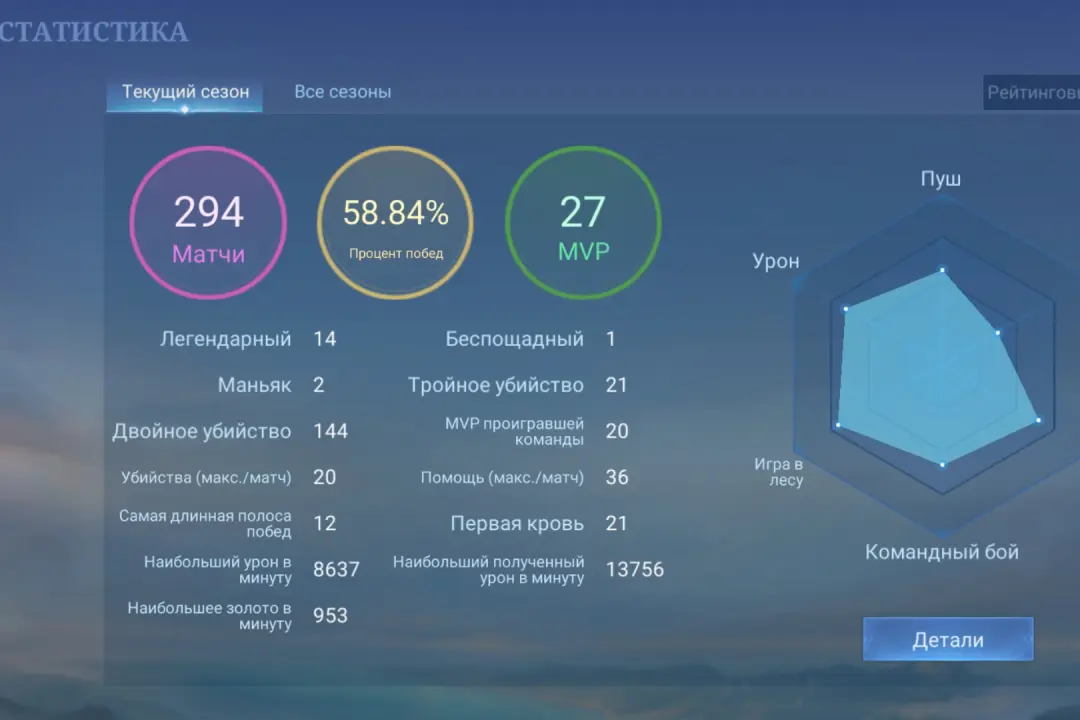Expand the Рейтинговый mode dropdown

tap(1031, 93)
